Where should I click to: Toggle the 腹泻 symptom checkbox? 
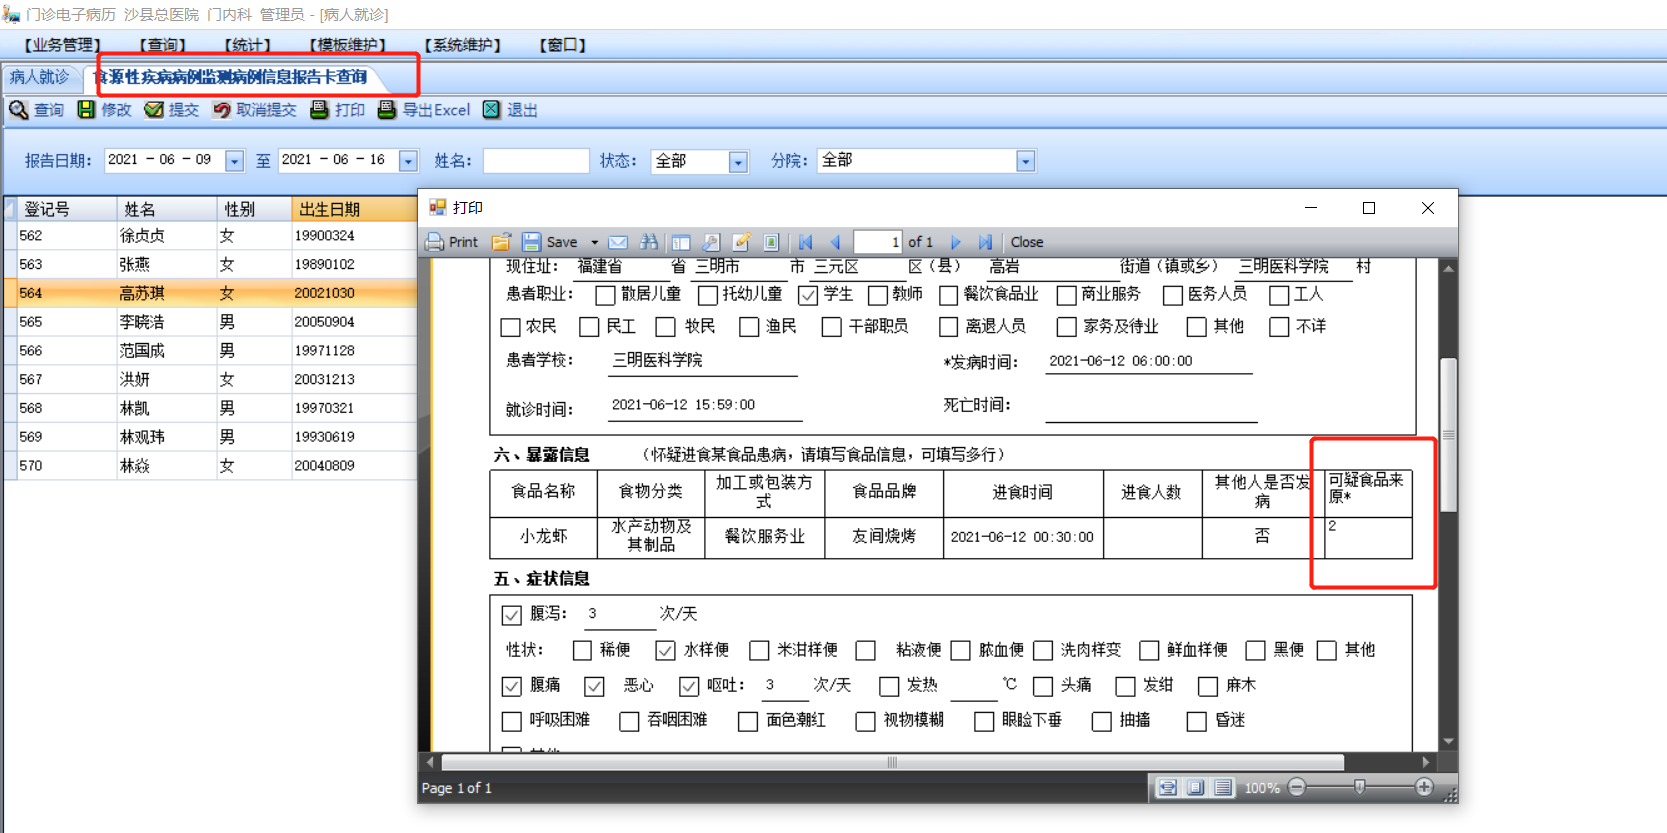coord(511,615)
